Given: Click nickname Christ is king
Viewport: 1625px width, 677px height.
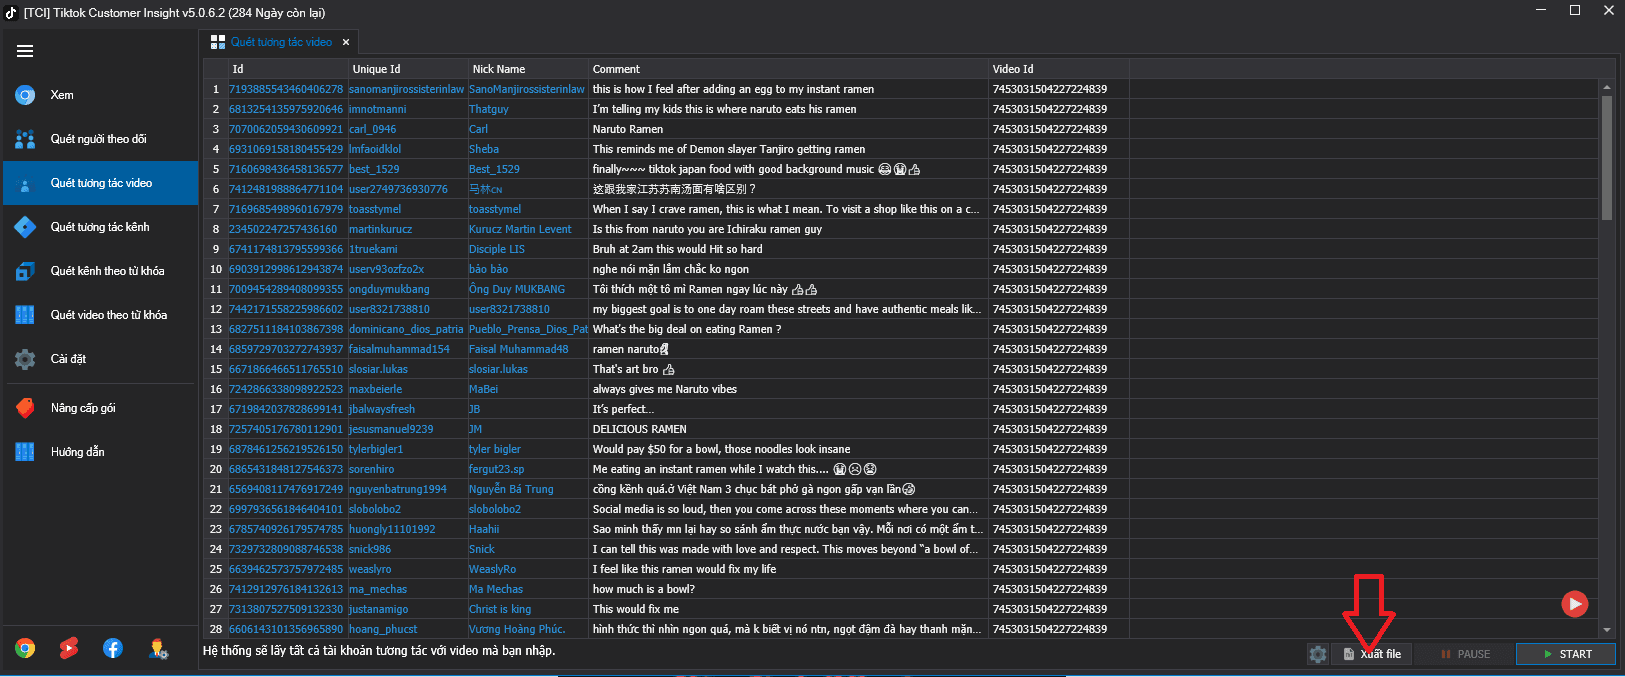Looking at the screenshot, I should pyautogui.click(x=500, y=609).
